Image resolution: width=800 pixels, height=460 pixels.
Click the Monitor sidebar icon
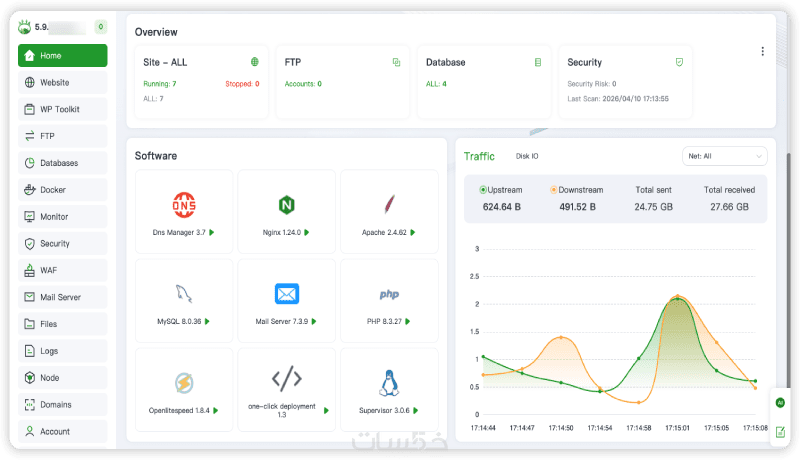pyautogui.click(x=30, y=217)
